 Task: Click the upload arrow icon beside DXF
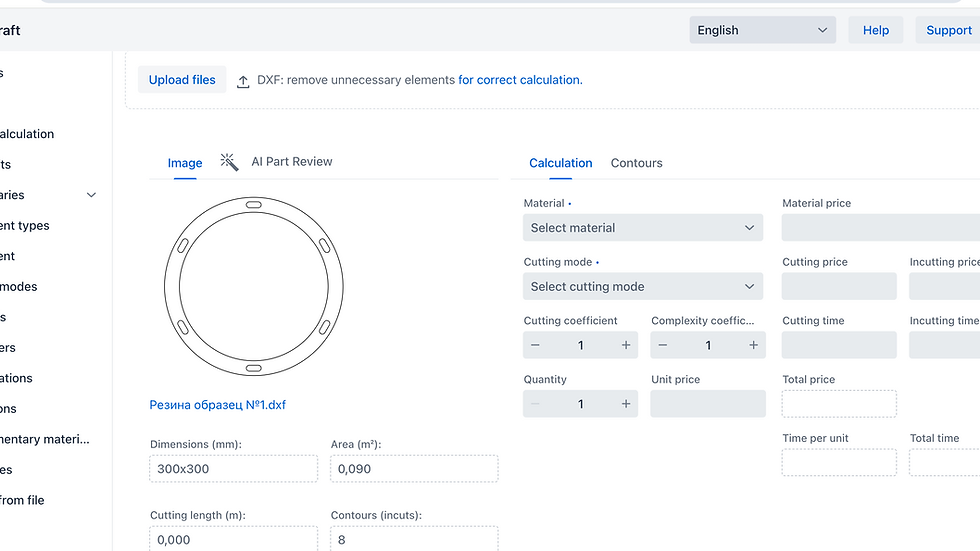(x=243, y=81)
